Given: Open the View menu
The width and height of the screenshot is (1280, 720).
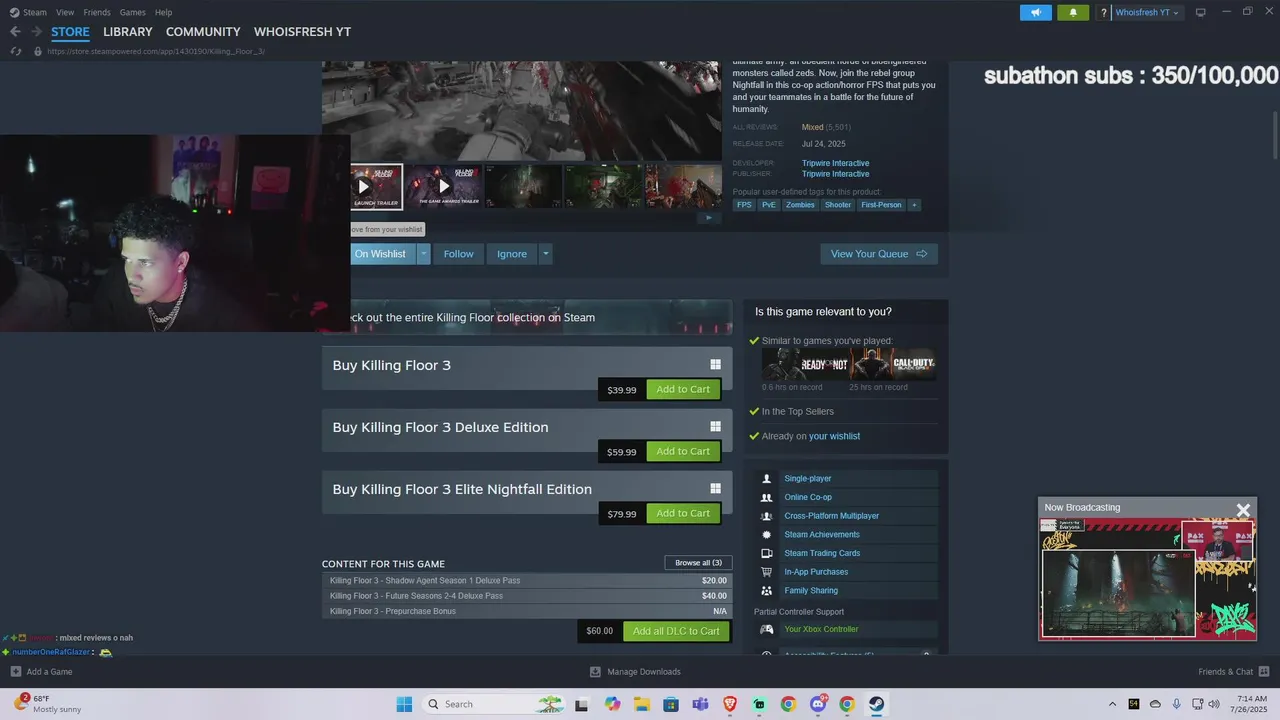Looking at the screenshot, I should pos(65,12).
